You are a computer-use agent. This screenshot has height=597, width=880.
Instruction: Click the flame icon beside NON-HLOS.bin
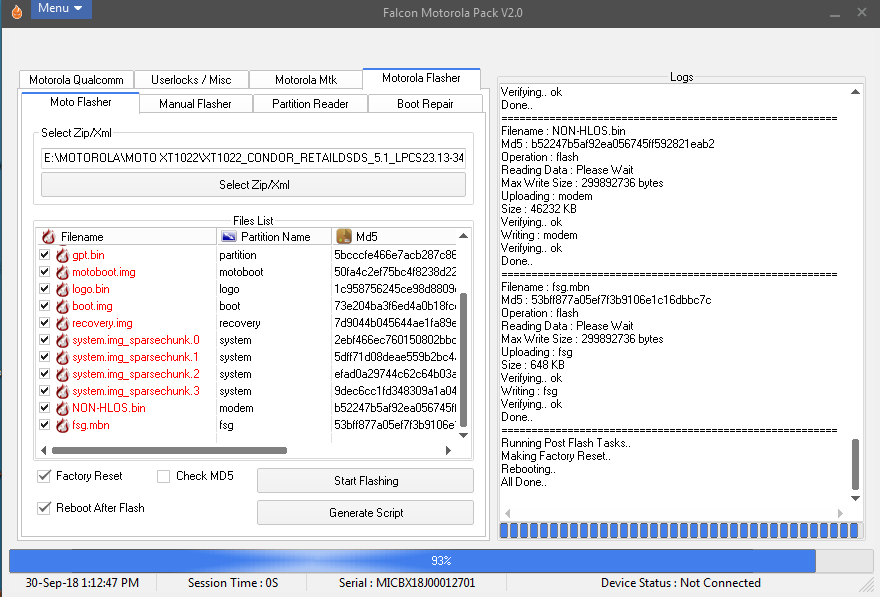(x=62, y=408)
